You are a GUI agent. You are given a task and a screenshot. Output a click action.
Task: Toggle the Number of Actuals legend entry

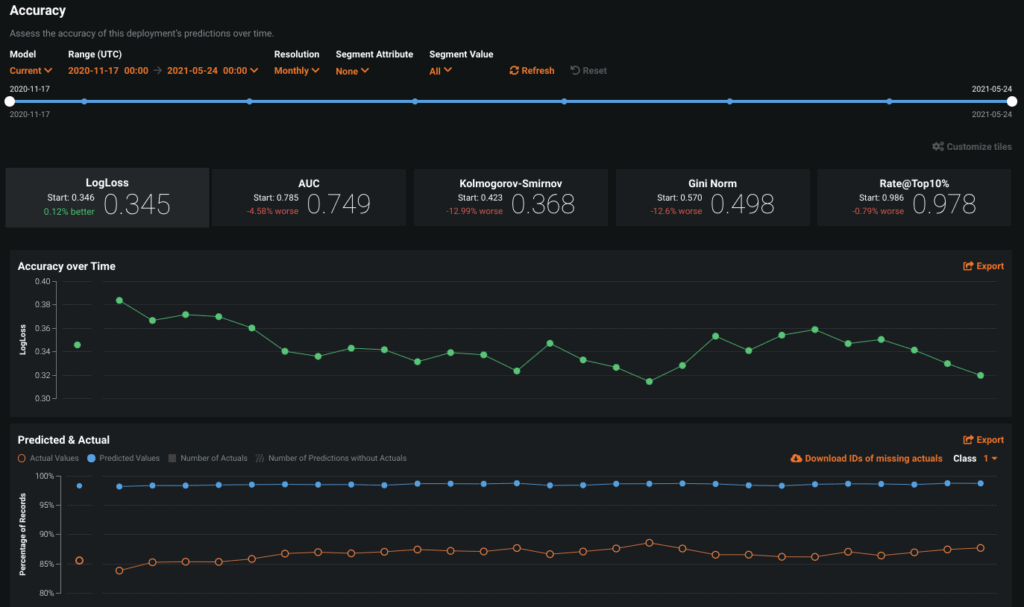click(x=208, y=458)
